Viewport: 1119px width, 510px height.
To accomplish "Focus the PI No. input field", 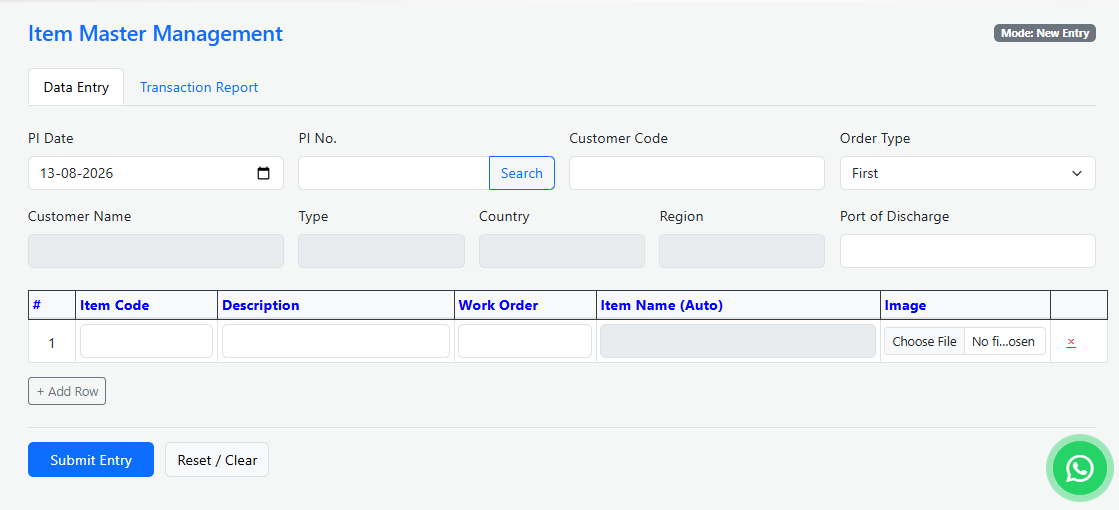I will pos(394,173).
